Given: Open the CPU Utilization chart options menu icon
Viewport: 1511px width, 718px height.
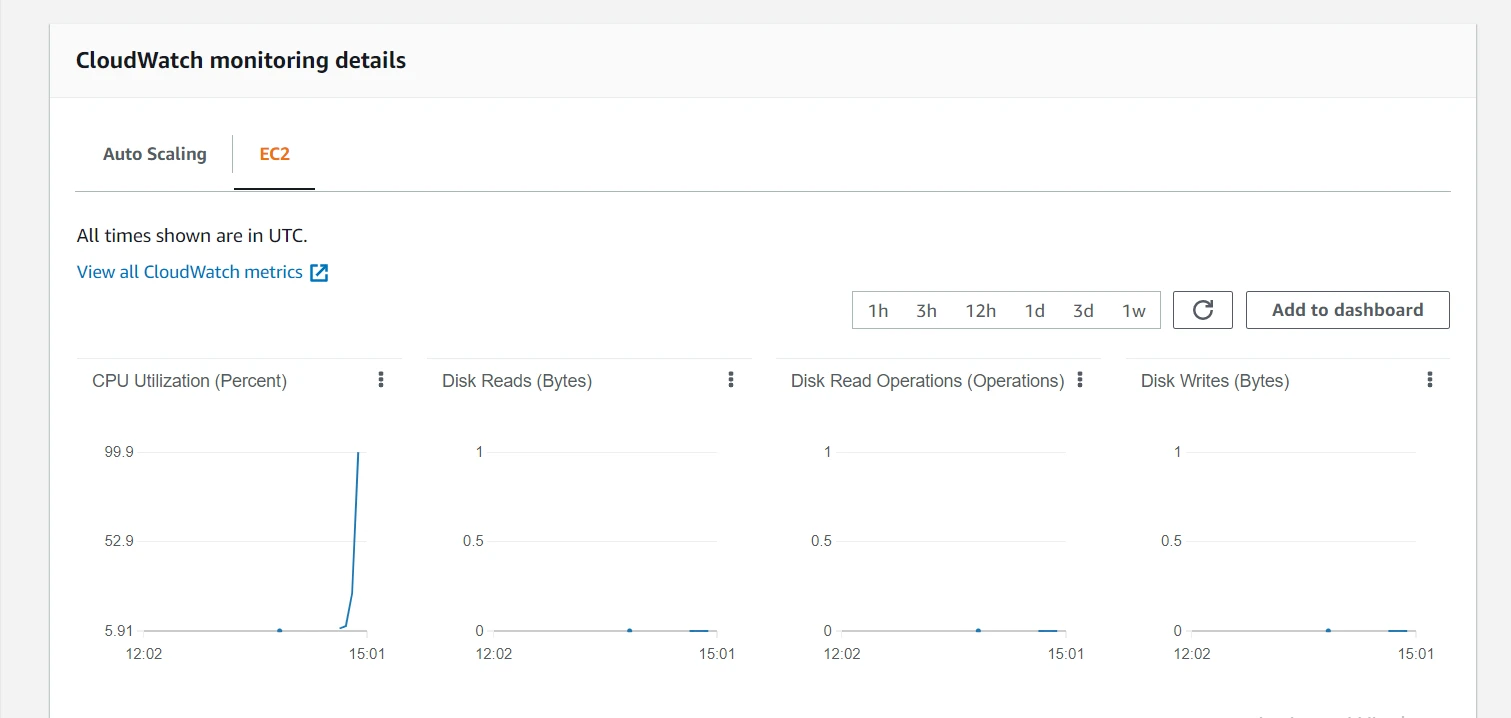Looking at the screenshot, I should [x=381, y=379].
